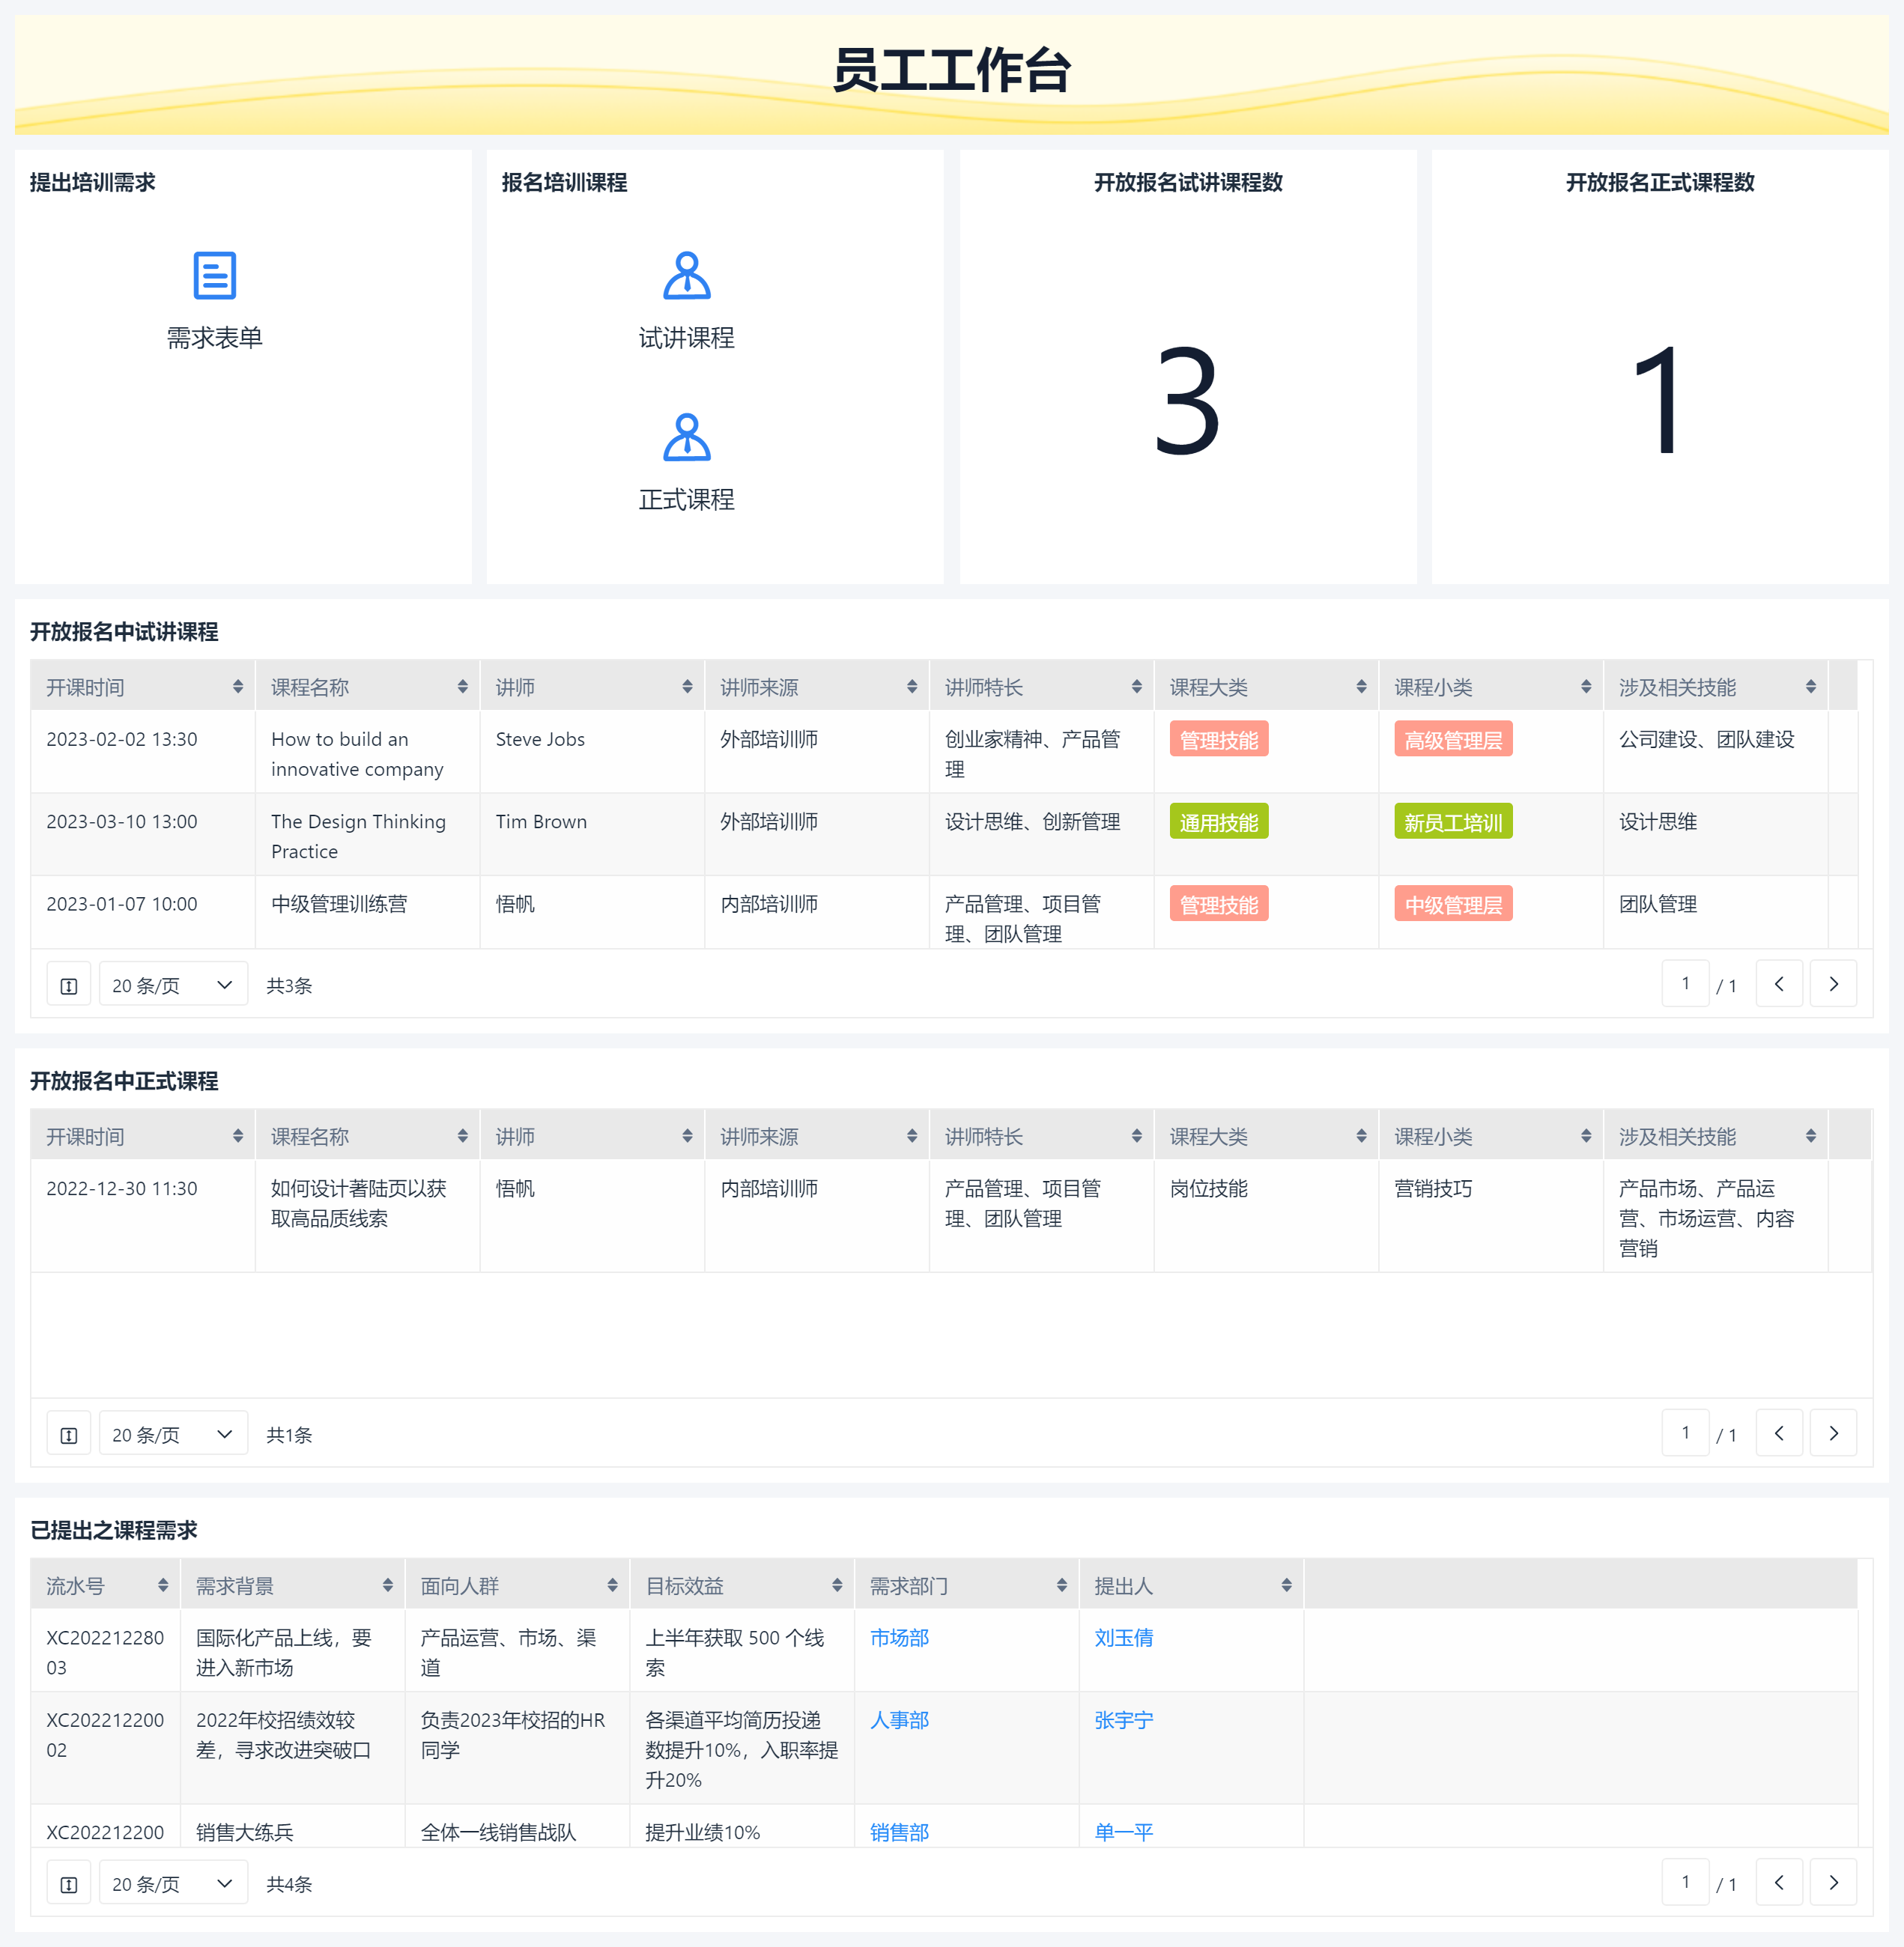The height and width of the screenshot is (1947, 1904).
Task: Open the 市场部 department link
Action: point(899,1638)
